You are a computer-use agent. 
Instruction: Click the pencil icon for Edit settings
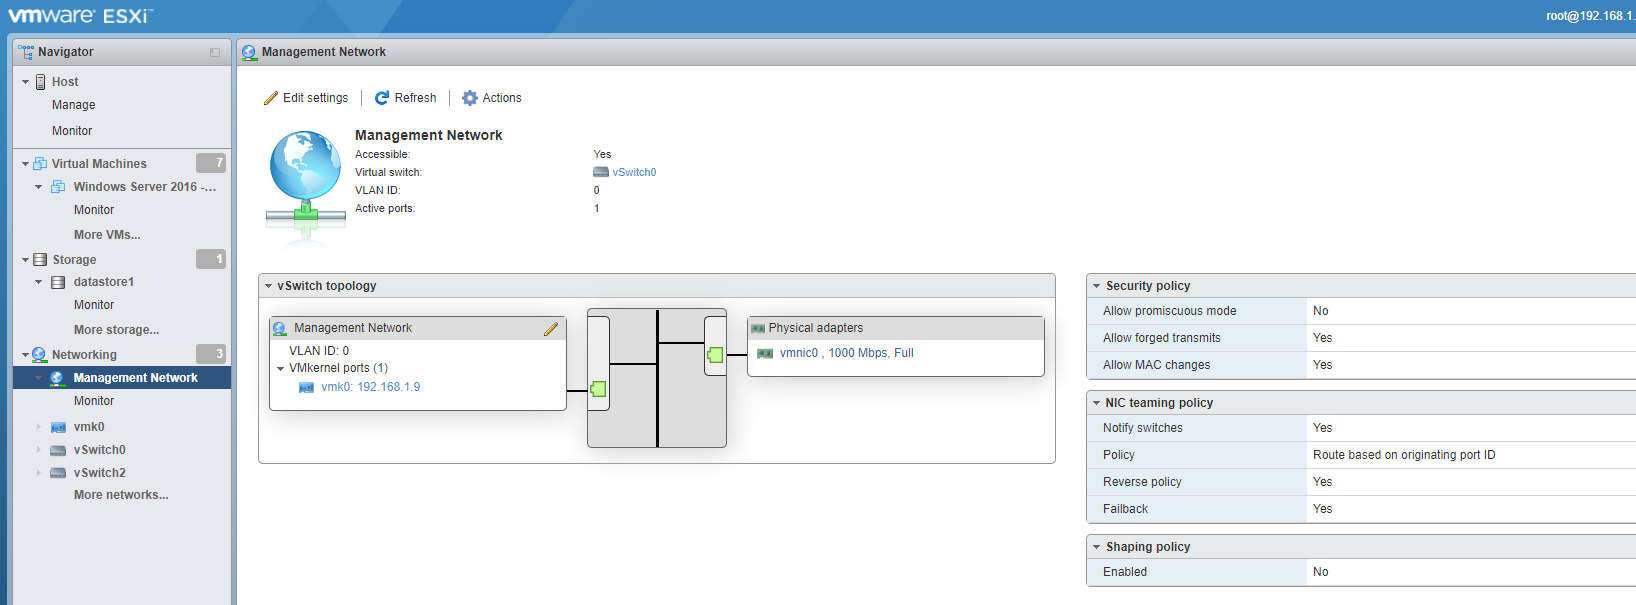(271, 98)
